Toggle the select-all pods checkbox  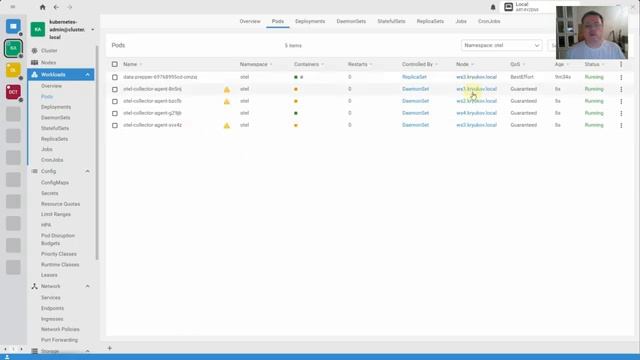coord(115,64)
